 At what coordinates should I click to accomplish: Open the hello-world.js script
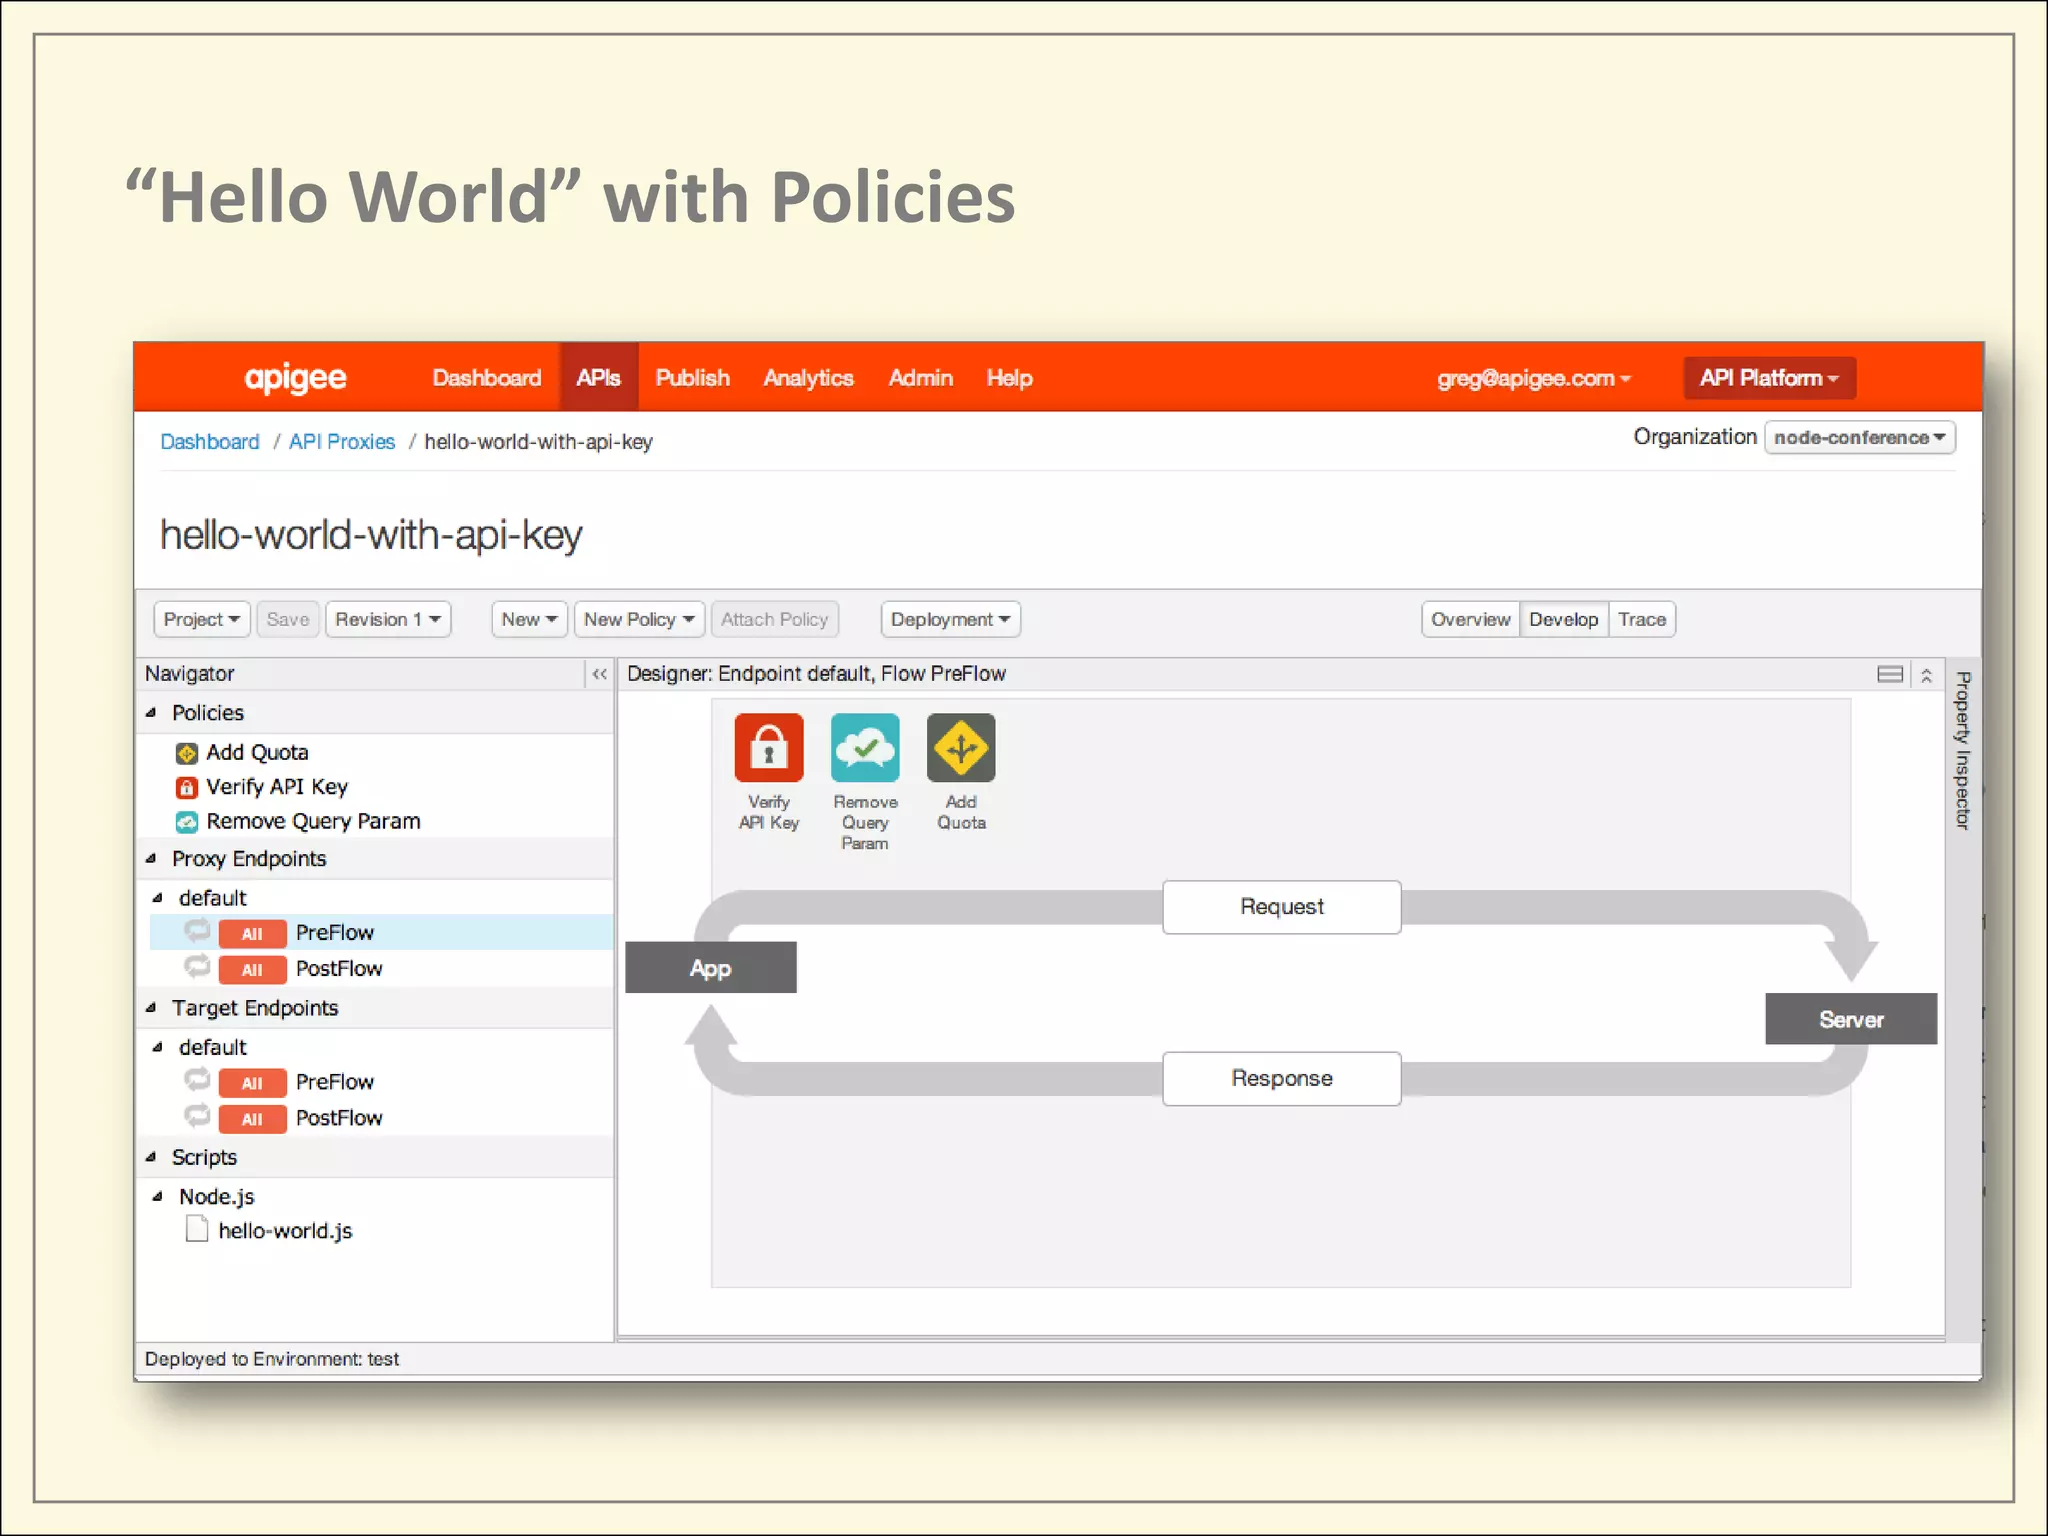[x=285, y=1231]
